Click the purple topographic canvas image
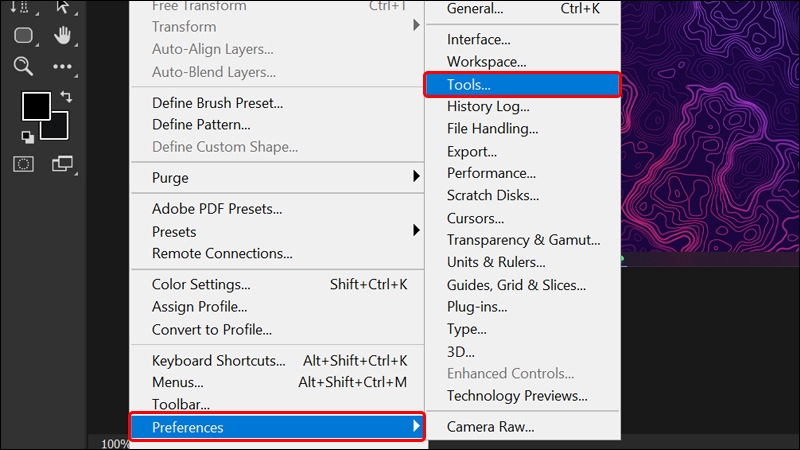The image size is (800, 450). click(x=710, y=126)
